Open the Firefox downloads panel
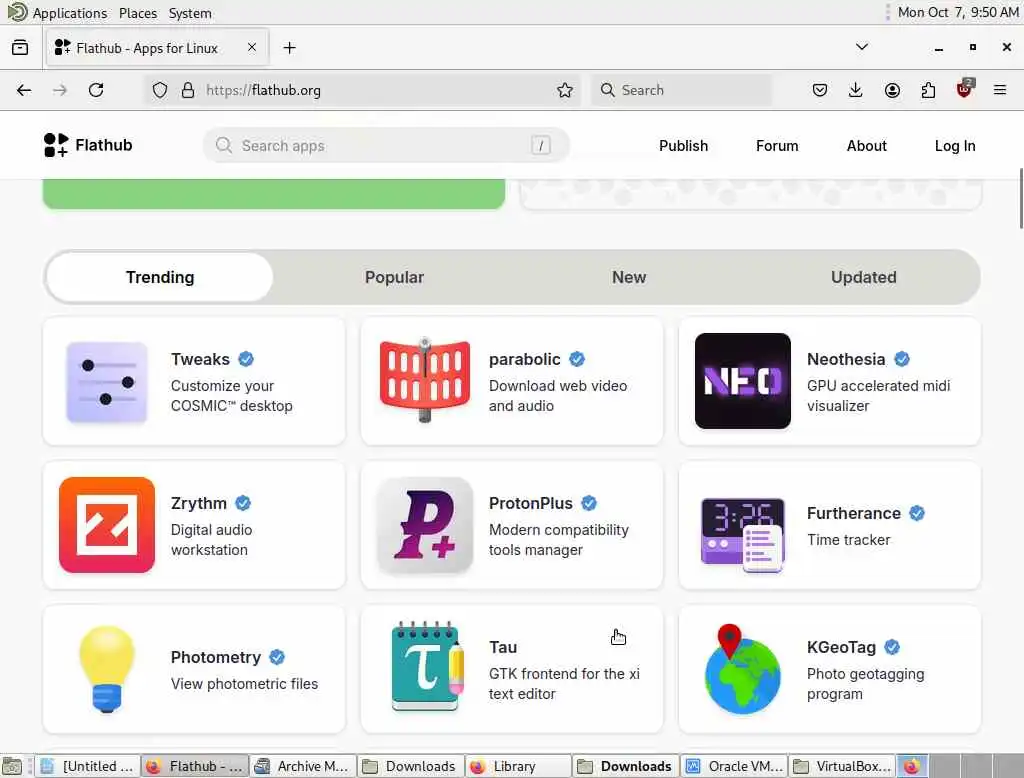Viewport: 1024px width, 778px height. coord(856,90)
